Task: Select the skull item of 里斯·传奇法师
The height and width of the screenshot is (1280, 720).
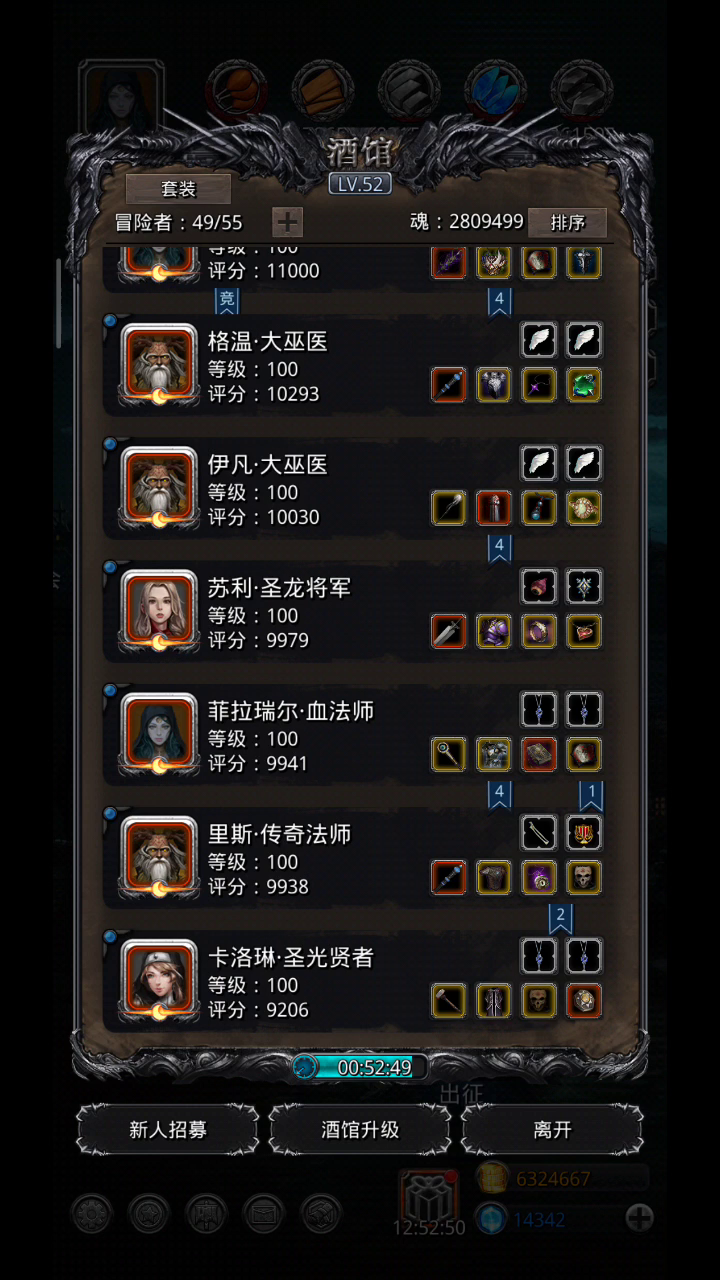Action: [584, 877]
